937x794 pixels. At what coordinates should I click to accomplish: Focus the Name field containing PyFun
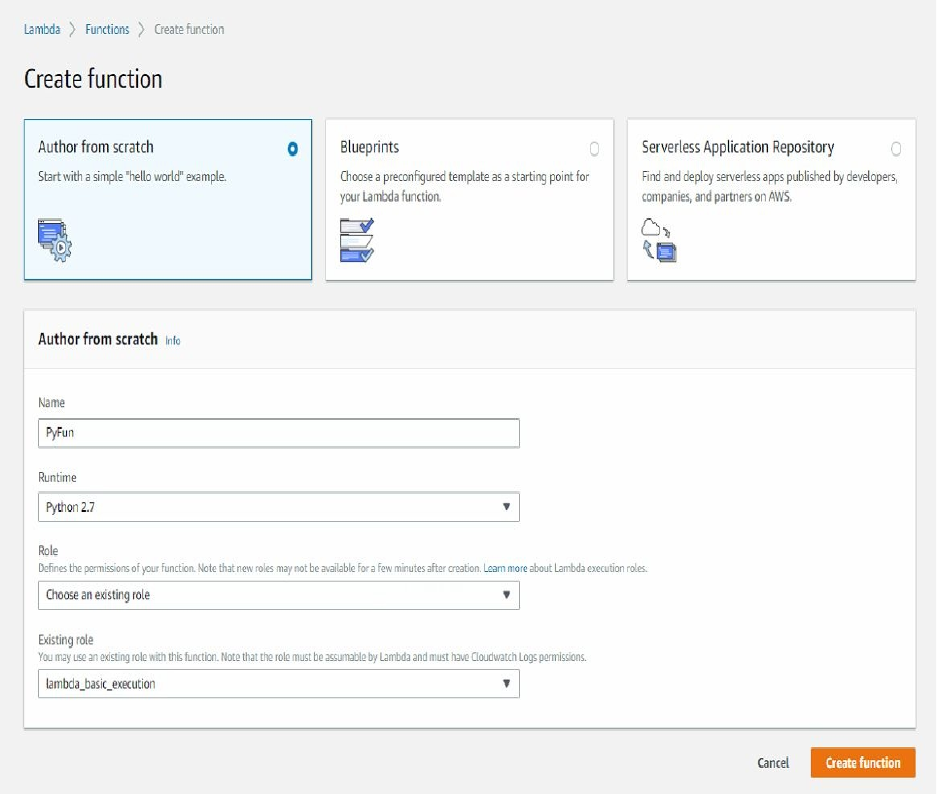point(279,433)
